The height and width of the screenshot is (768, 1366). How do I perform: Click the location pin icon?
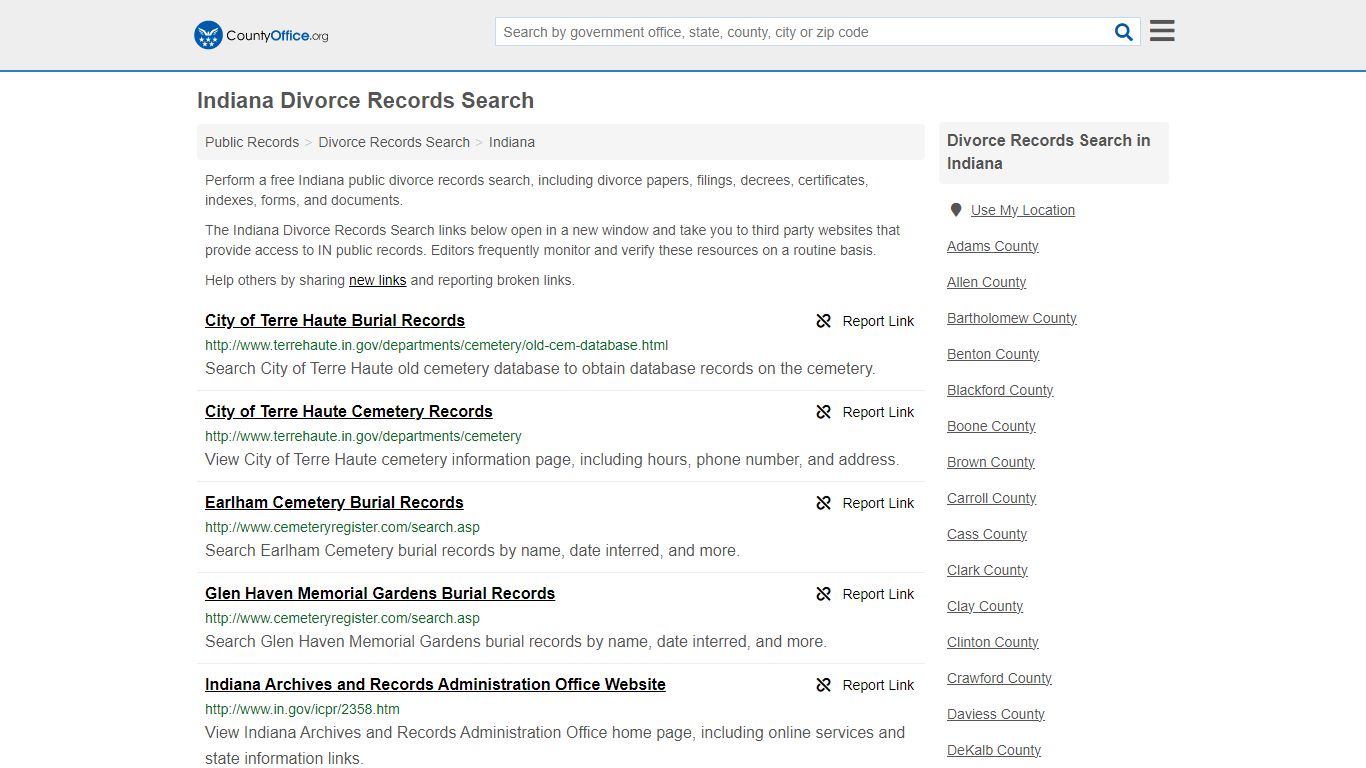tap(956, 210)
